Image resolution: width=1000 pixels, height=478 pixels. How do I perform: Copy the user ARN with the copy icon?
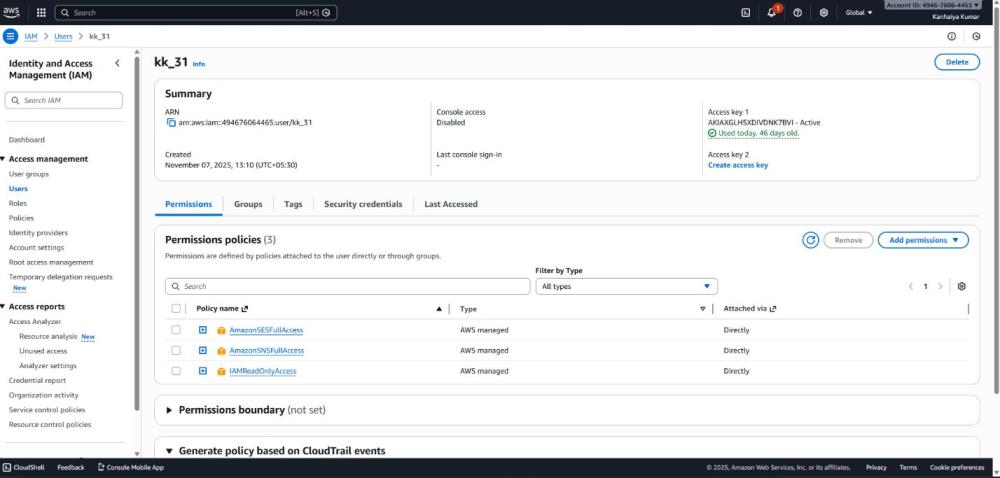[x=171, y=122]
